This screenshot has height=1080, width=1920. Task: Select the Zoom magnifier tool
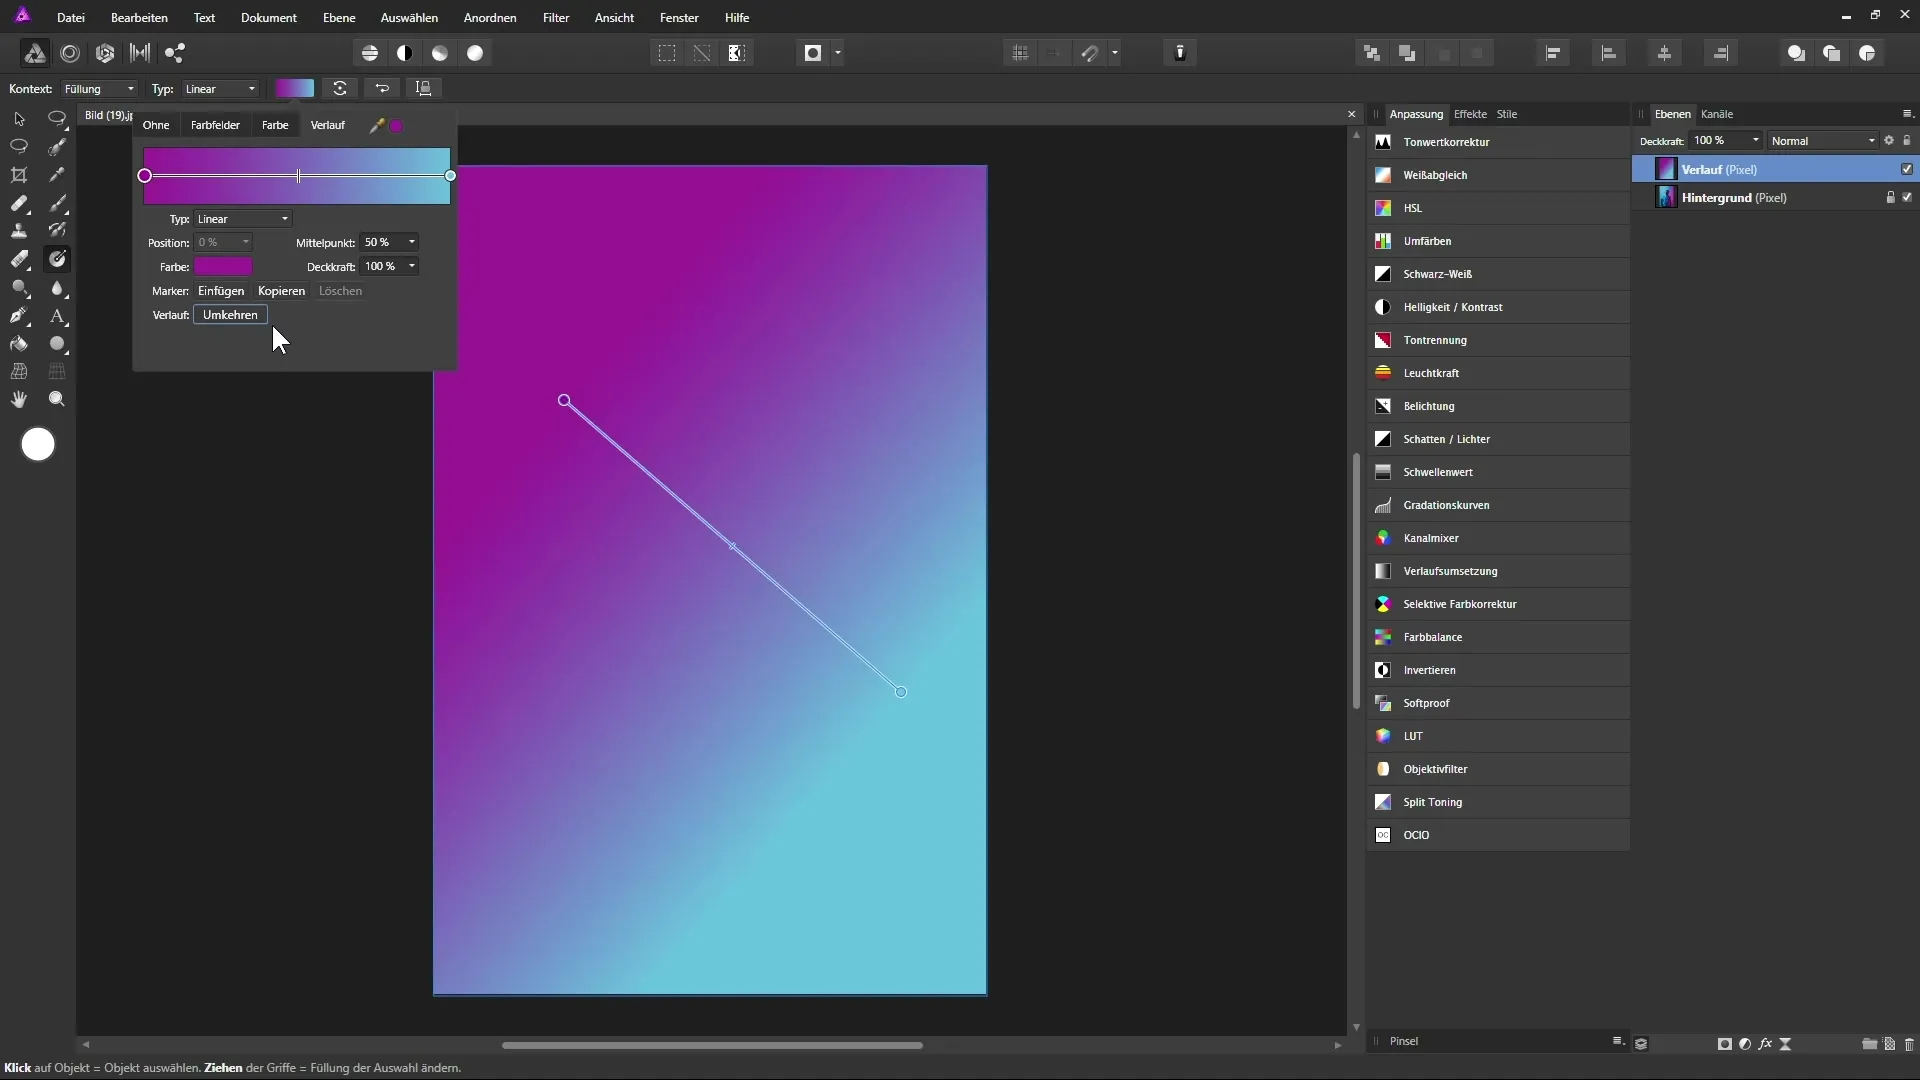[57, 399]
